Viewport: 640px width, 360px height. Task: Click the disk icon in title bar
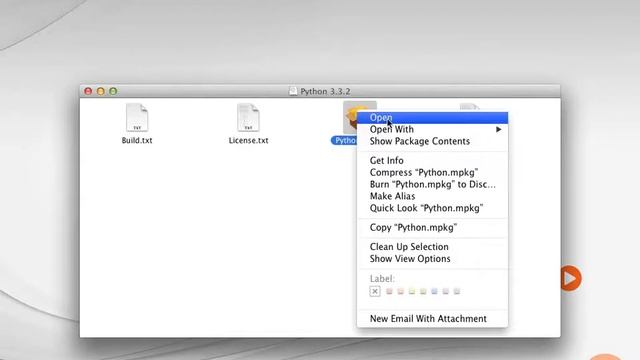pyautogui.click(x=293, y=91)
